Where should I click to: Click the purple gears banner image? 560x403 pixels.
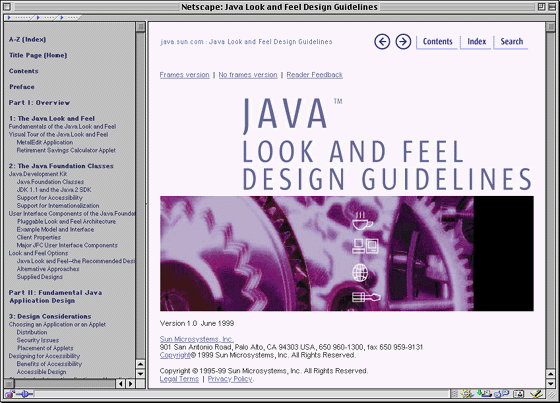pyautogui.click(x=346, y=253)
